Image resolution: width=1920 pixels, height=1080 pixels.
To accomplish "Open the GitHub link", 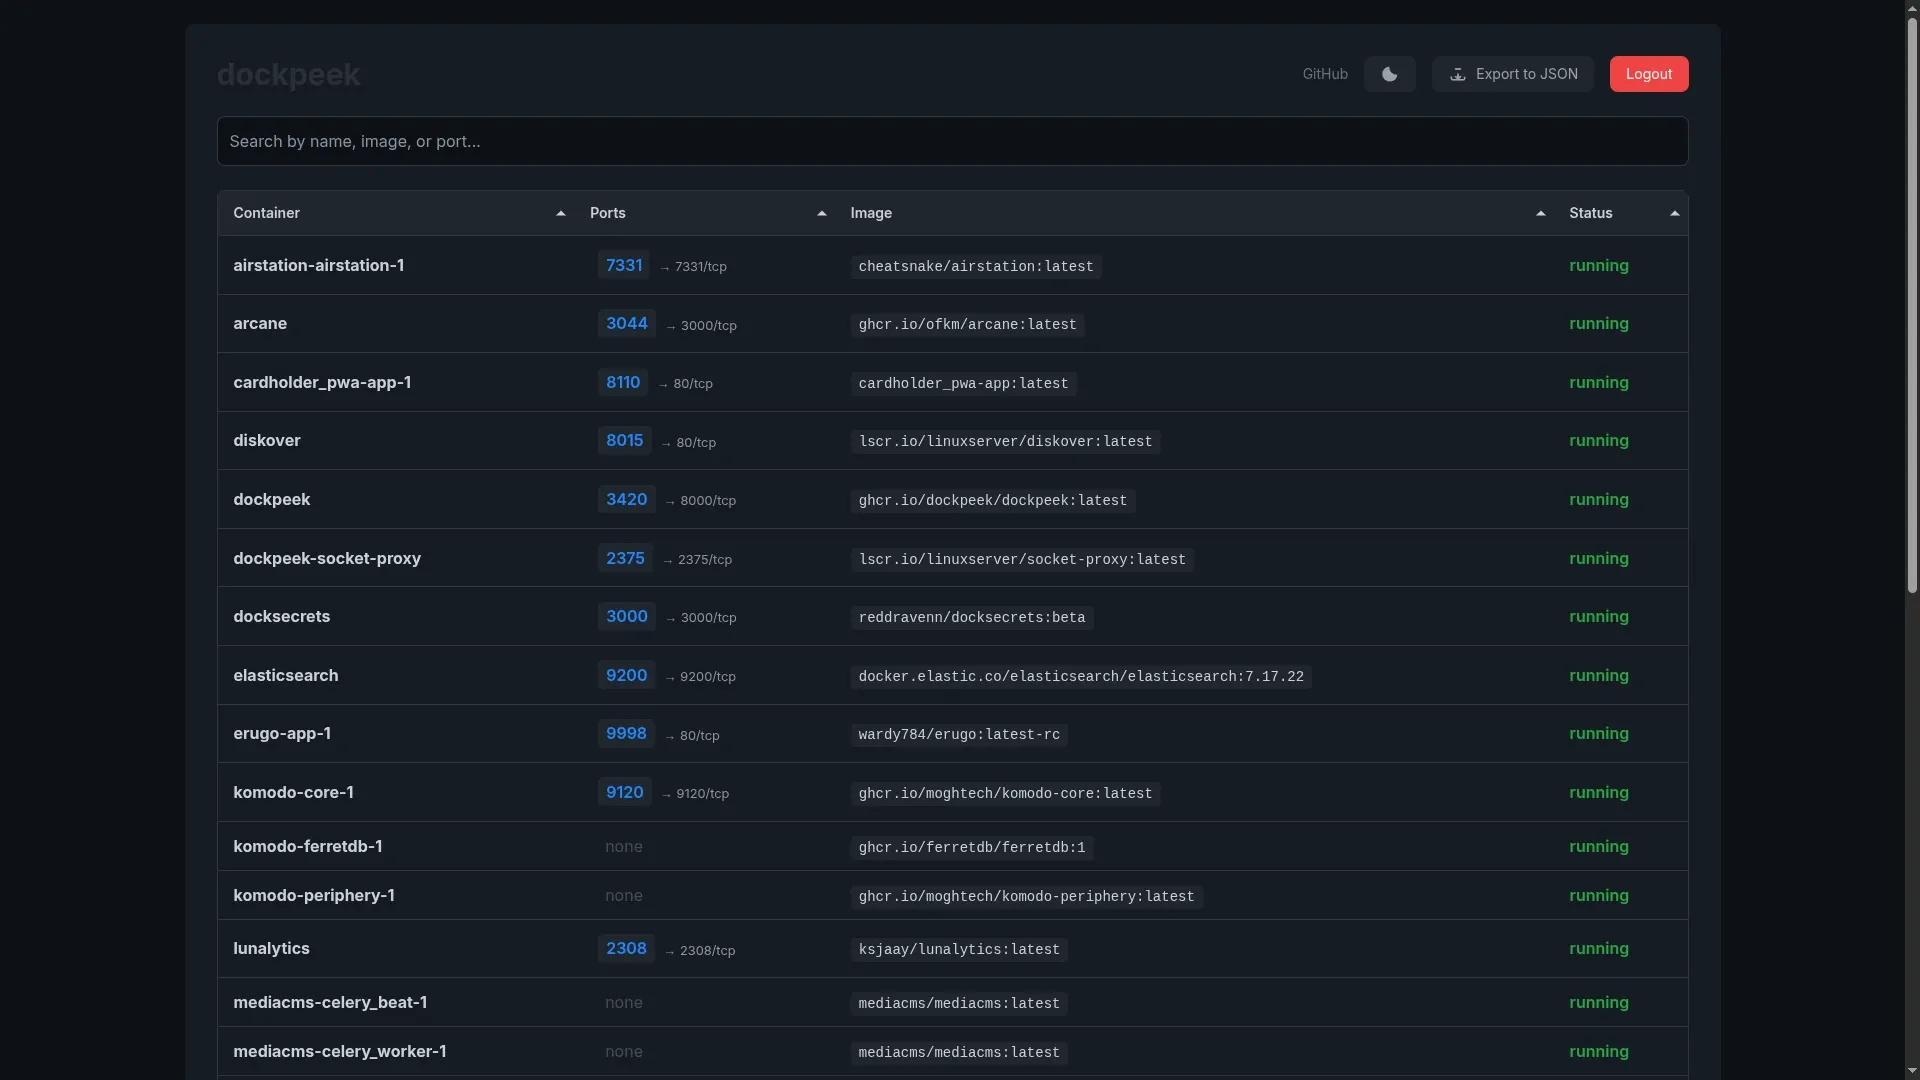I will [x=1324, y=74].
